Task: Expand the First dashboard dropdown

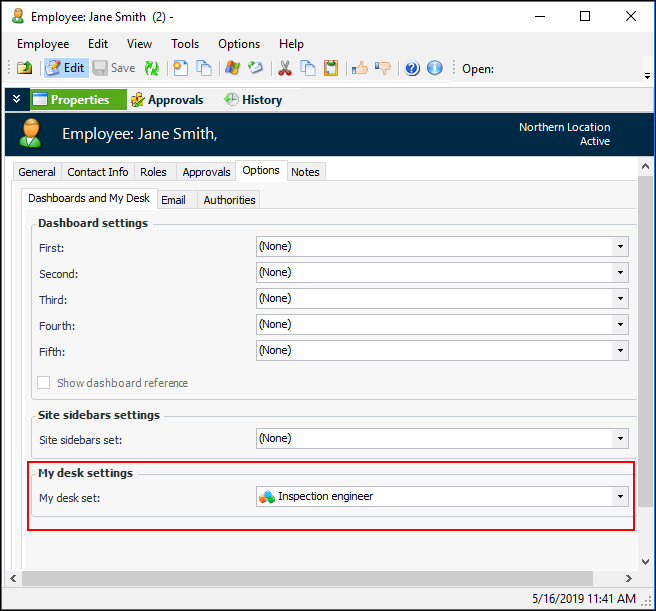Action: (620, 246)
